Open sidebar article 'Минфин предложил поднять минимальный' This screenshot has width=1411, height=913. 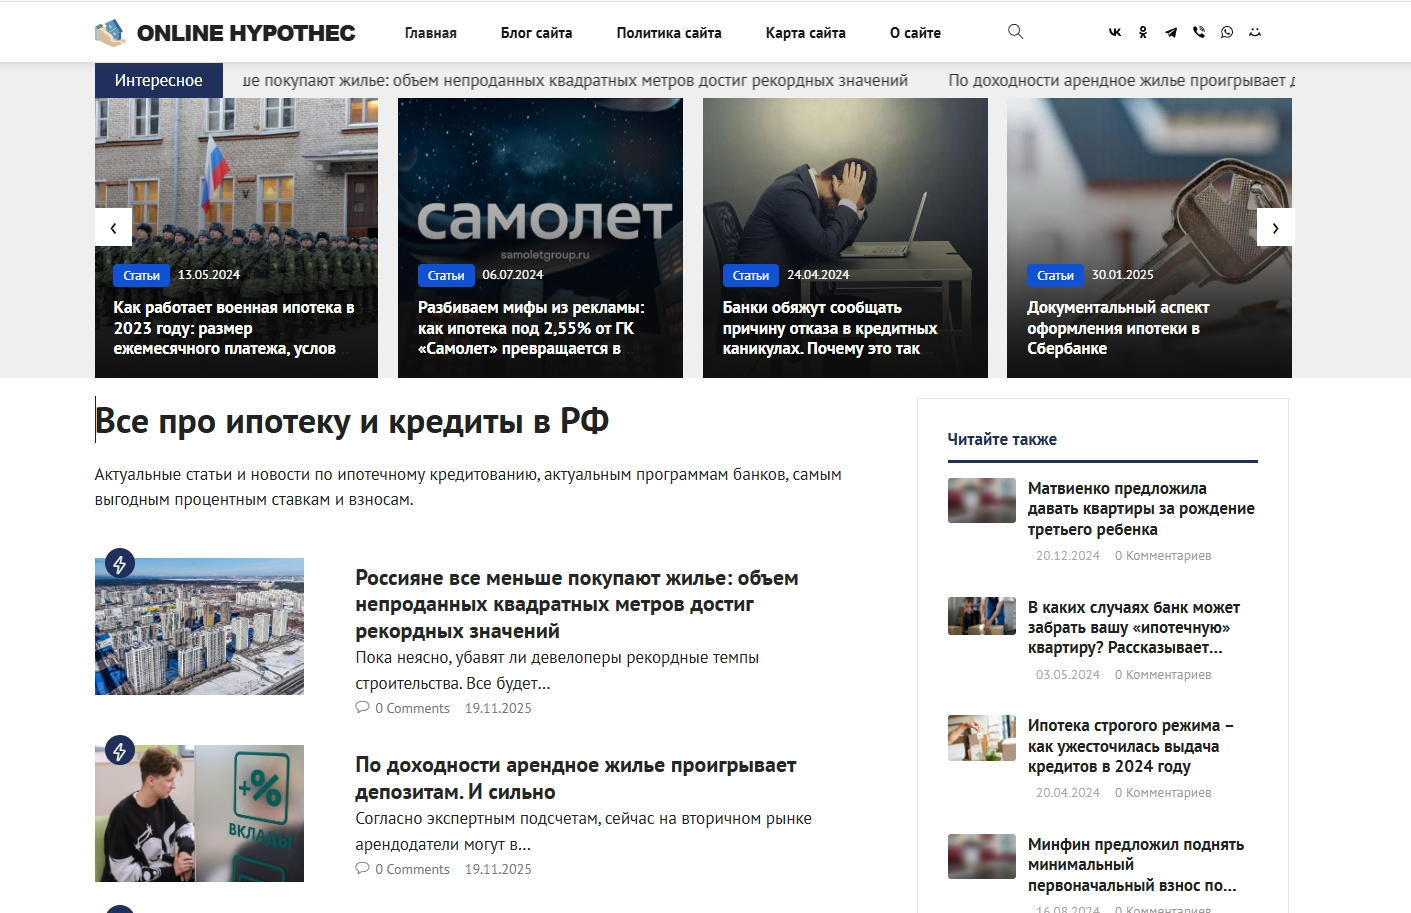coord(1136,865)
